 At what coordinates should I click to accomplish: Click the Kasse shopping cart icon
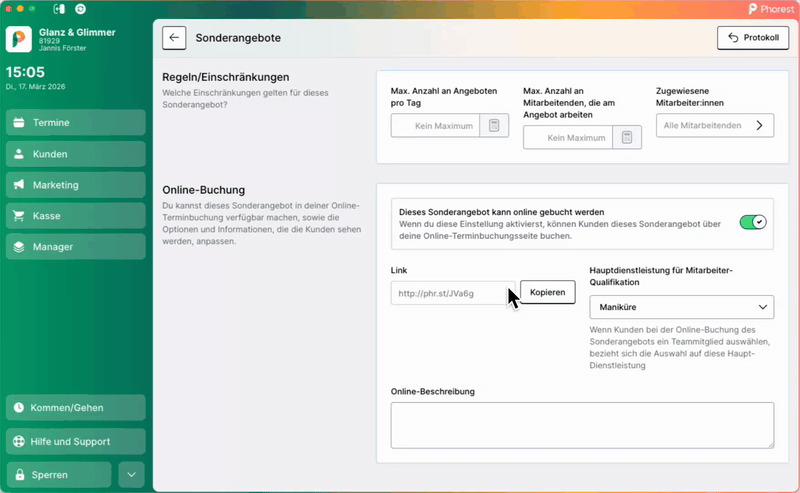coord(19,216)
